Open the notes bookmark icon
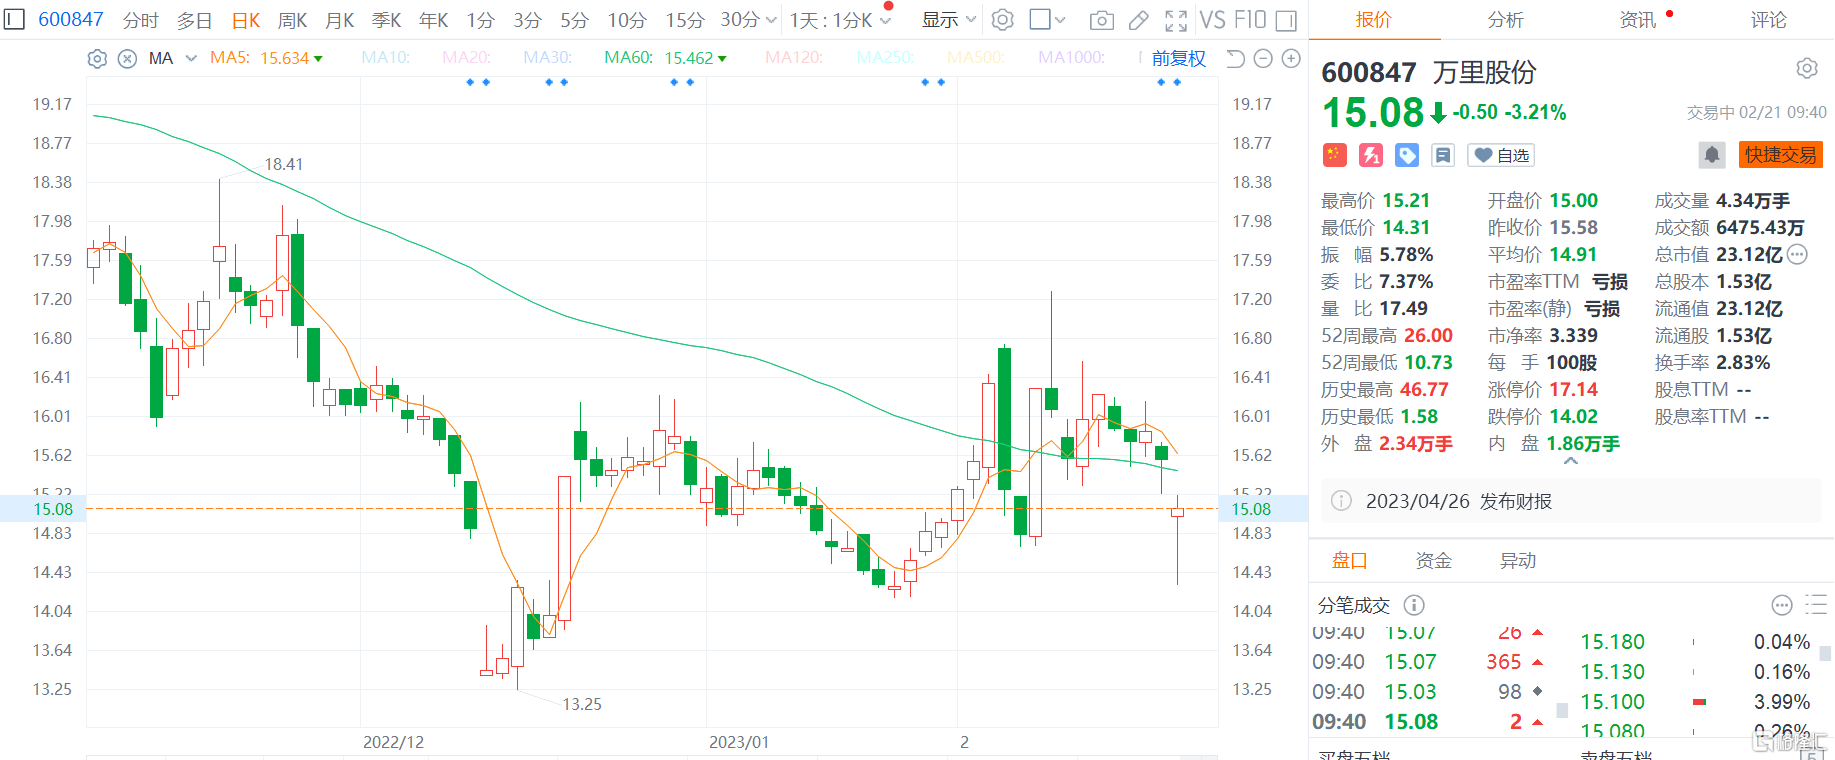Viewport: 1835px width, 760px height. coord(1442,155)
